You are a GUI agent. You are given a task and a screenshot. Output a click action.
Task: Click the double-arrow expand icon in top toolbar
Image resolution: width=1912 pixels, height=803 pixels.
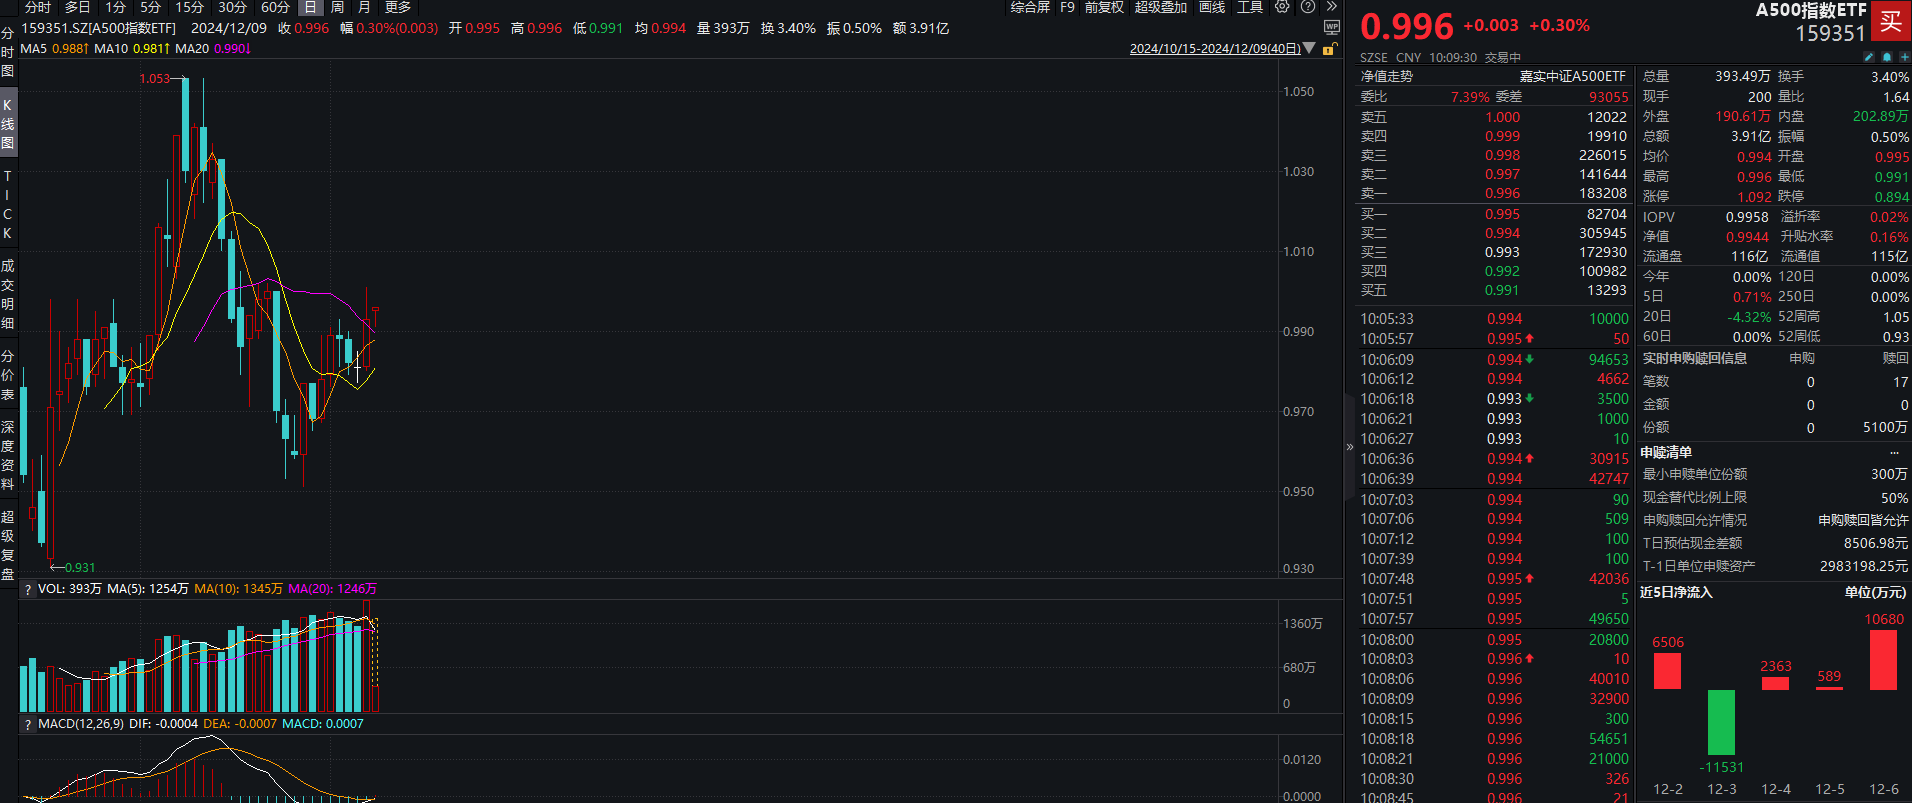pyautogui.click(x=1331, y=7)
